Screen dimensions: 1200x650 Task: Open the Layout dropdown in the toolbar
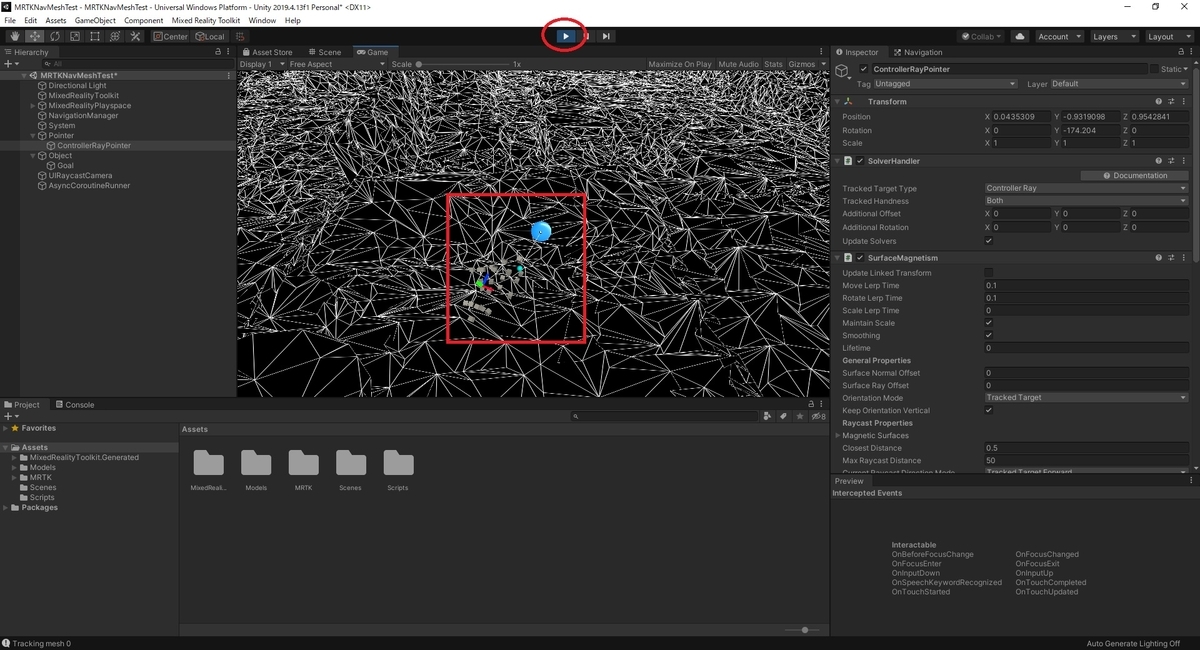[1169, 36]
